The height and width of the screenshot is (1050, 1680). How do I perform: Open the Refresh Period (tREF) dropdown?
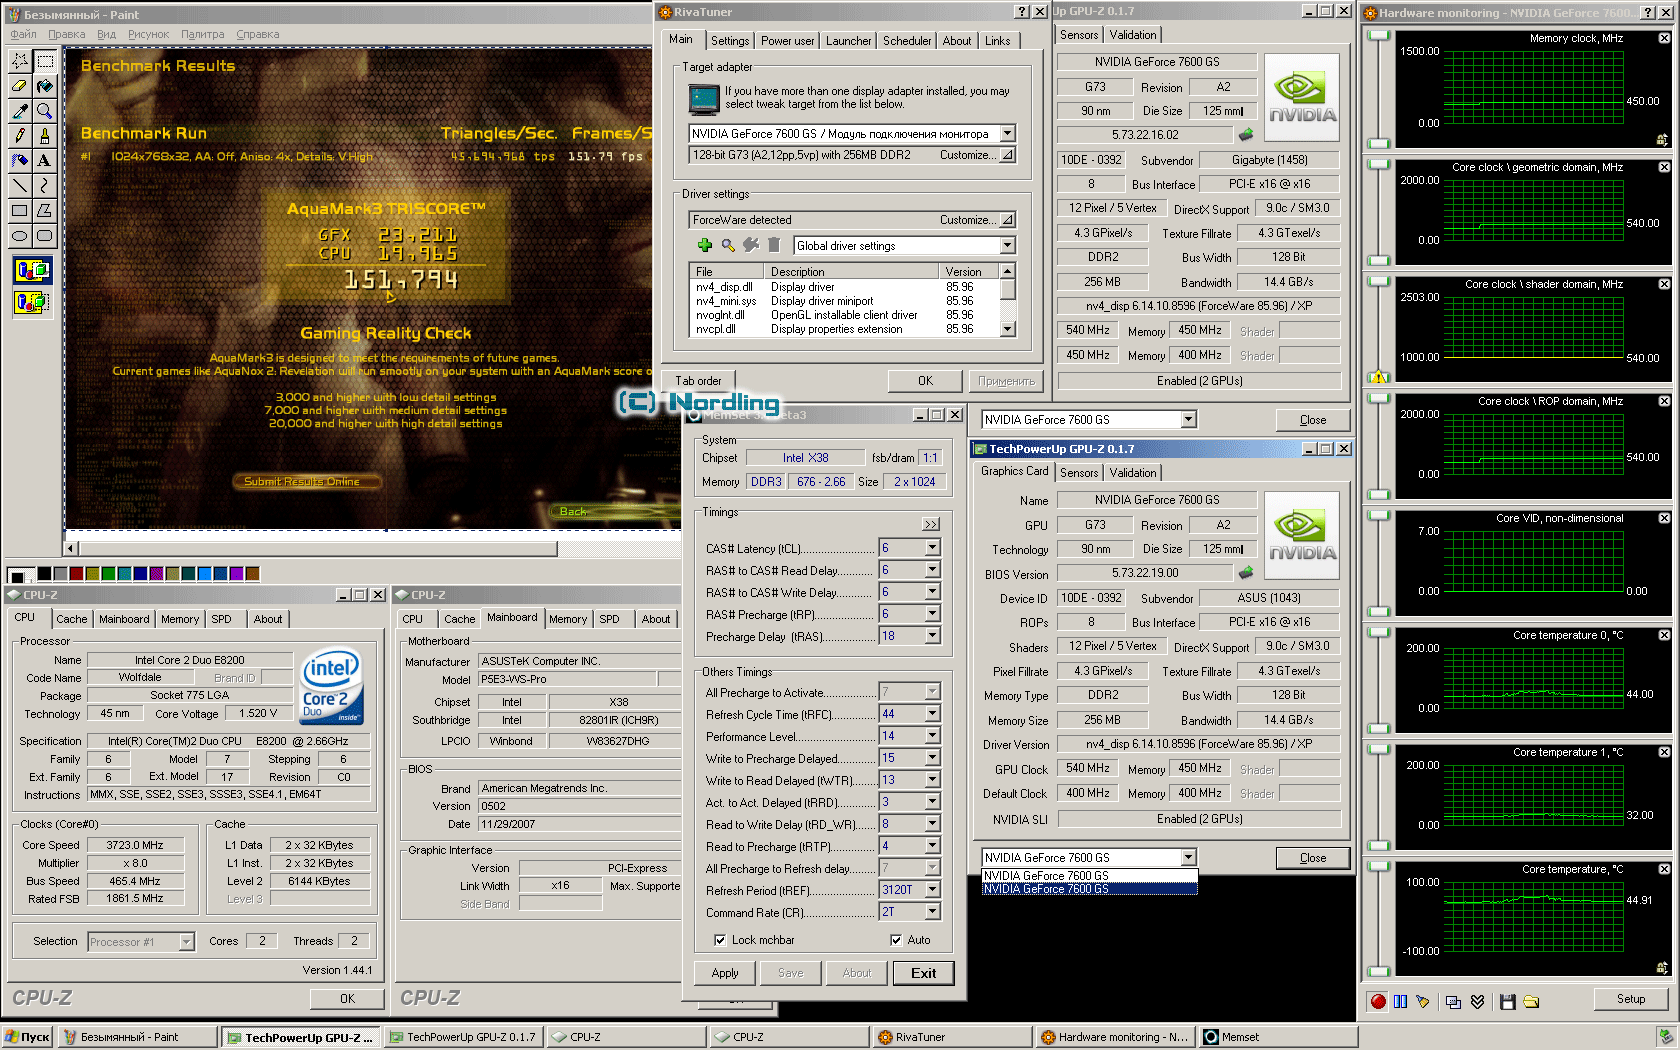(x=932, y=890)
